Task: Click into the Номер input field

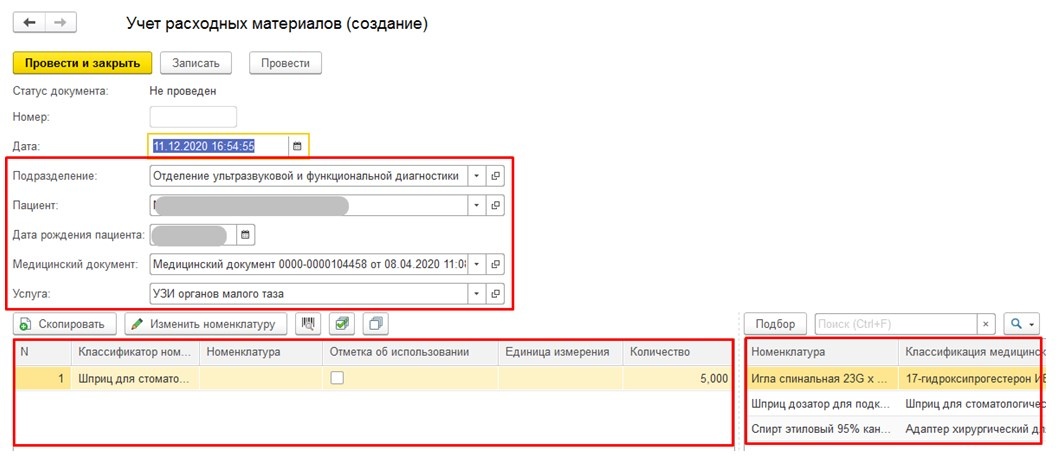Action: pyautogui.click(x=193, y=117)
